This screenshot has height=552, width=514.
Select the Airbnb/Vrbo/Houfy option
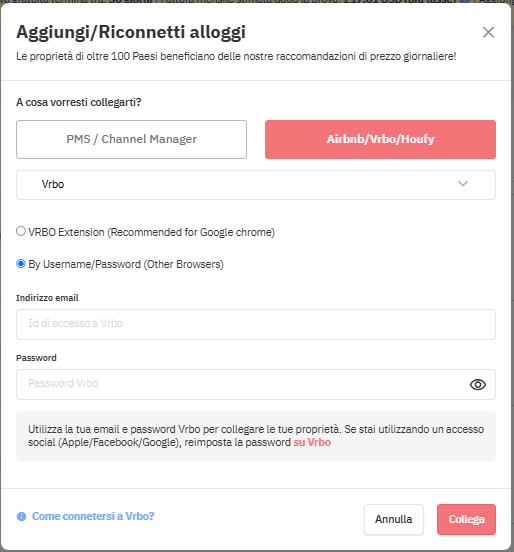380,139
